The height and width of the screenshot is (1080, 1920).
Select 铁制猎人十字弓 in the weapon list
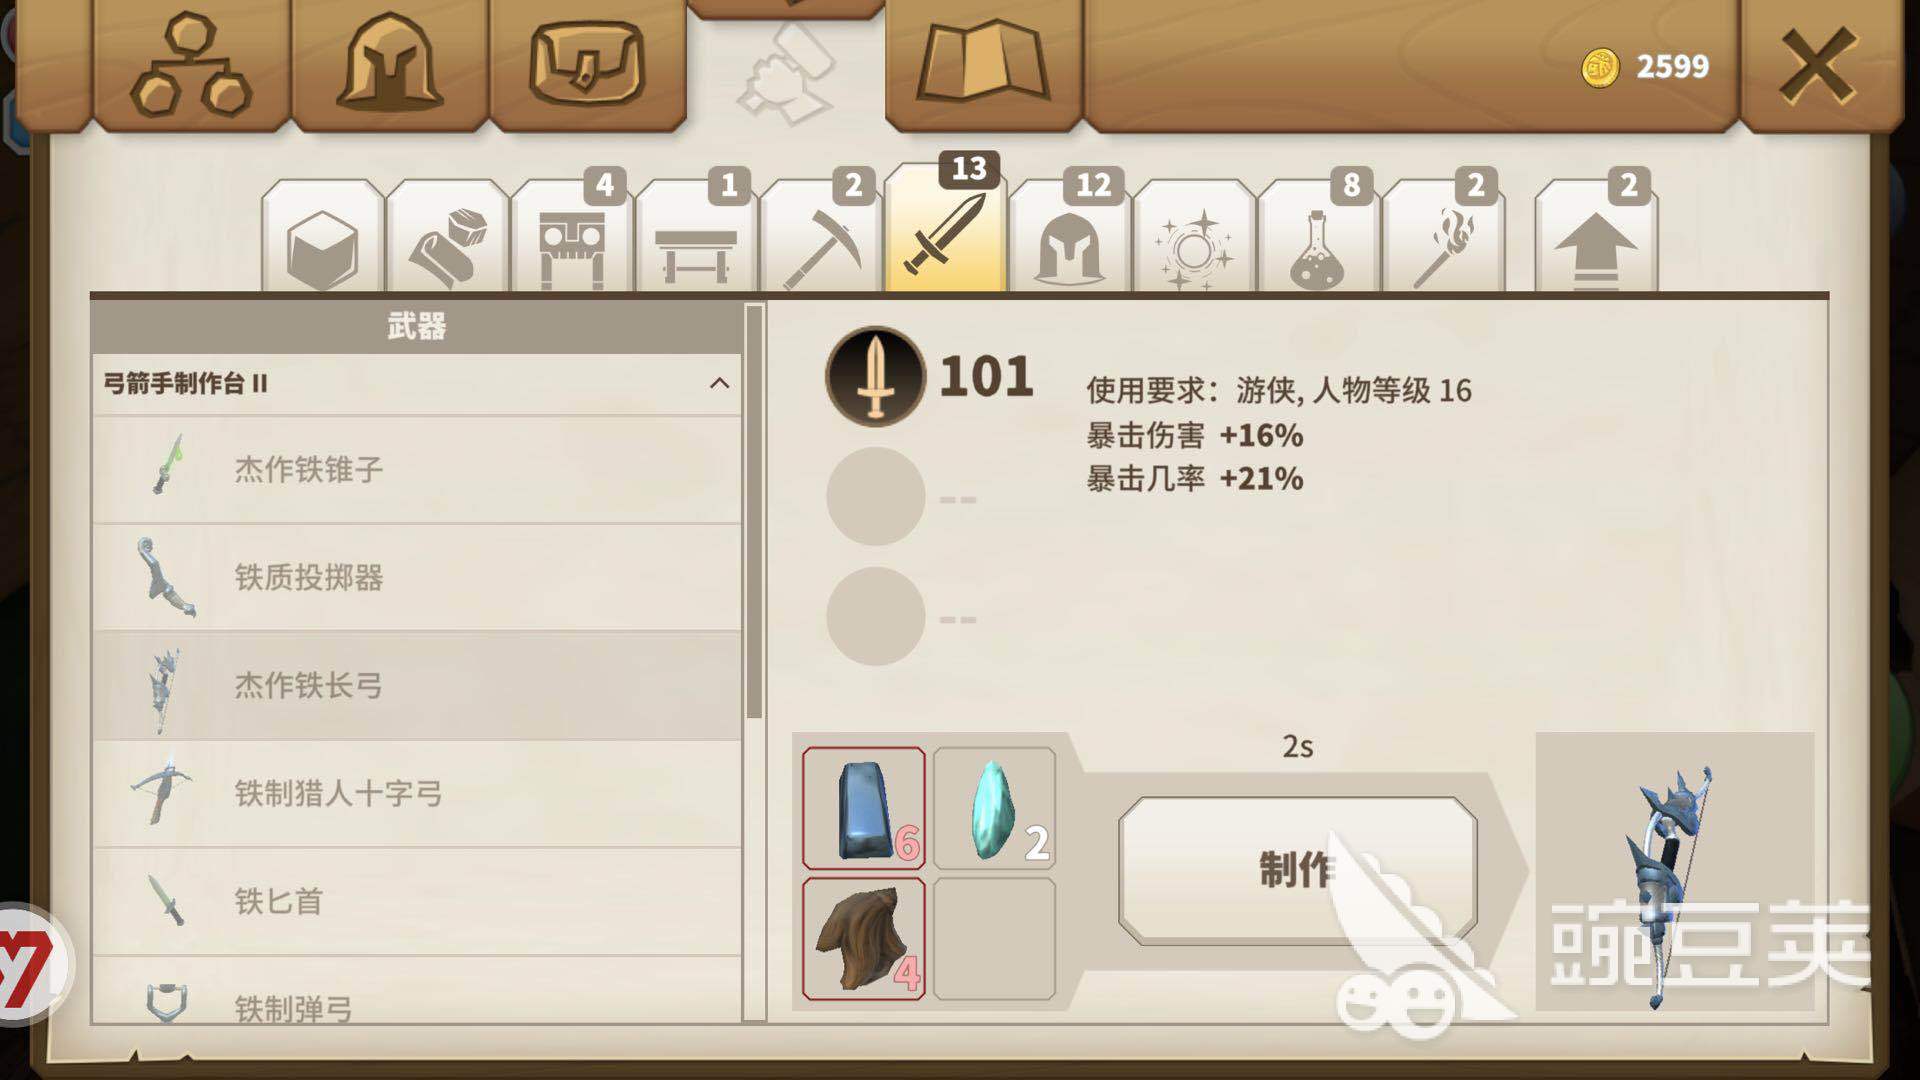417,794
